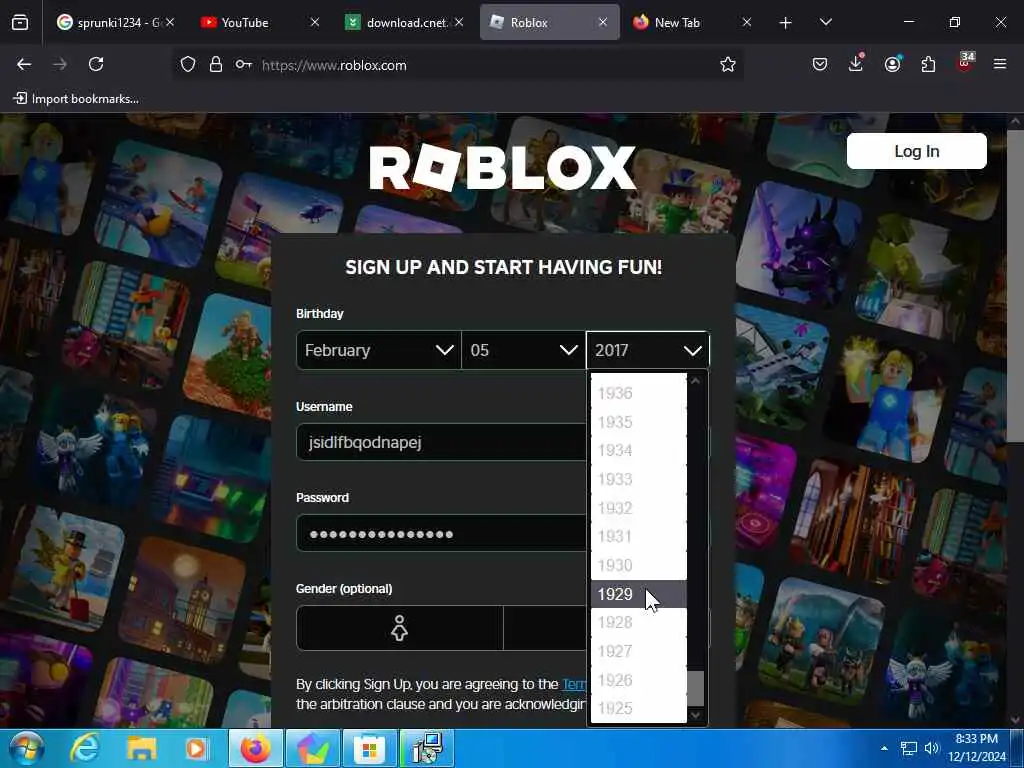Click the padlock site information icon
The width and height of the screenshot is (1024, 768).
[216, 65]
